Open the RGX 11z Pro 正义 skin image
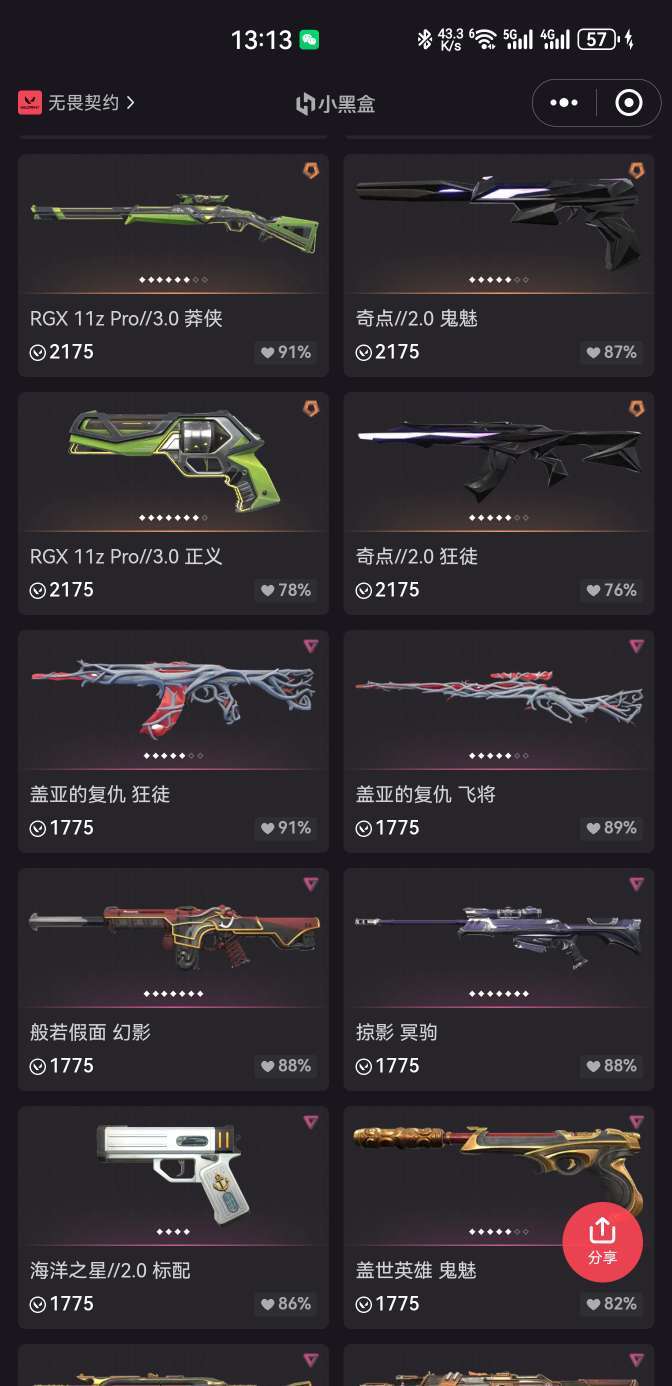Viewport: 672px width, 1386px height. pyautogui.click(x=173, y=460)
